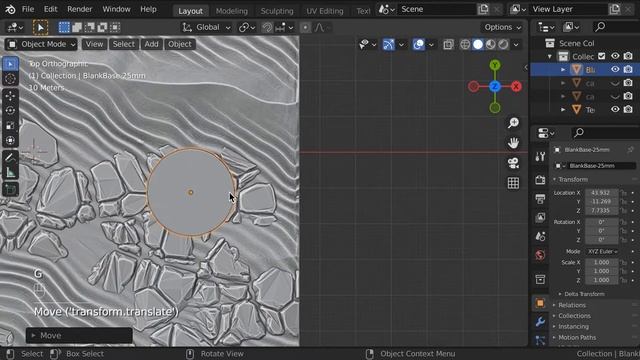Activate the Scale tool in toolbar
The height and width of the screenshot is (360, 640).
point(10,126)
